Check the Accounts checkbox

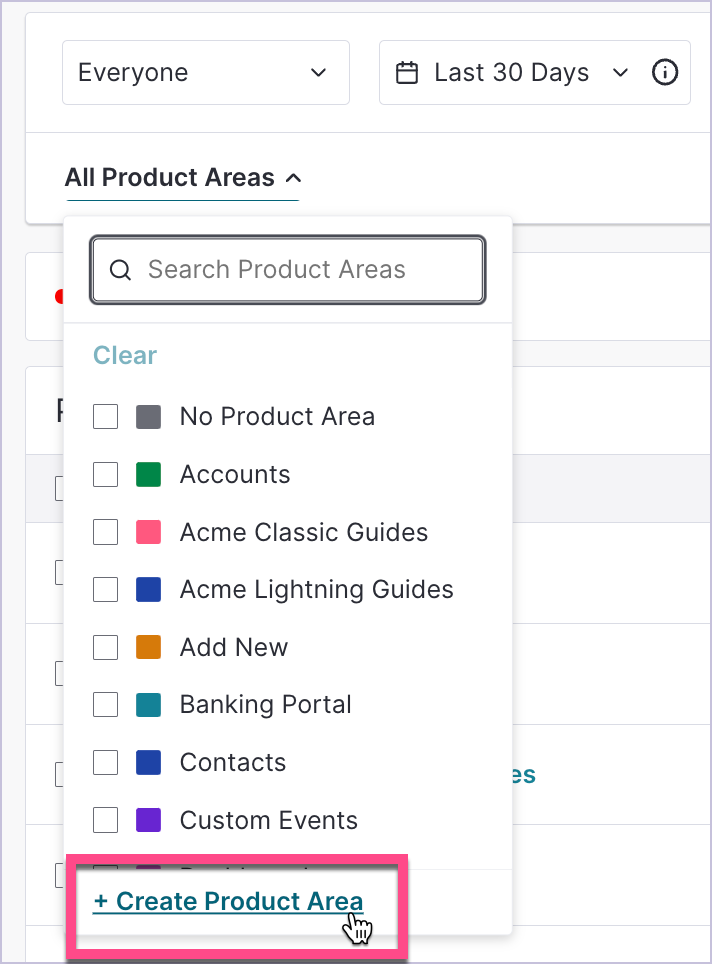pos(105,474)
